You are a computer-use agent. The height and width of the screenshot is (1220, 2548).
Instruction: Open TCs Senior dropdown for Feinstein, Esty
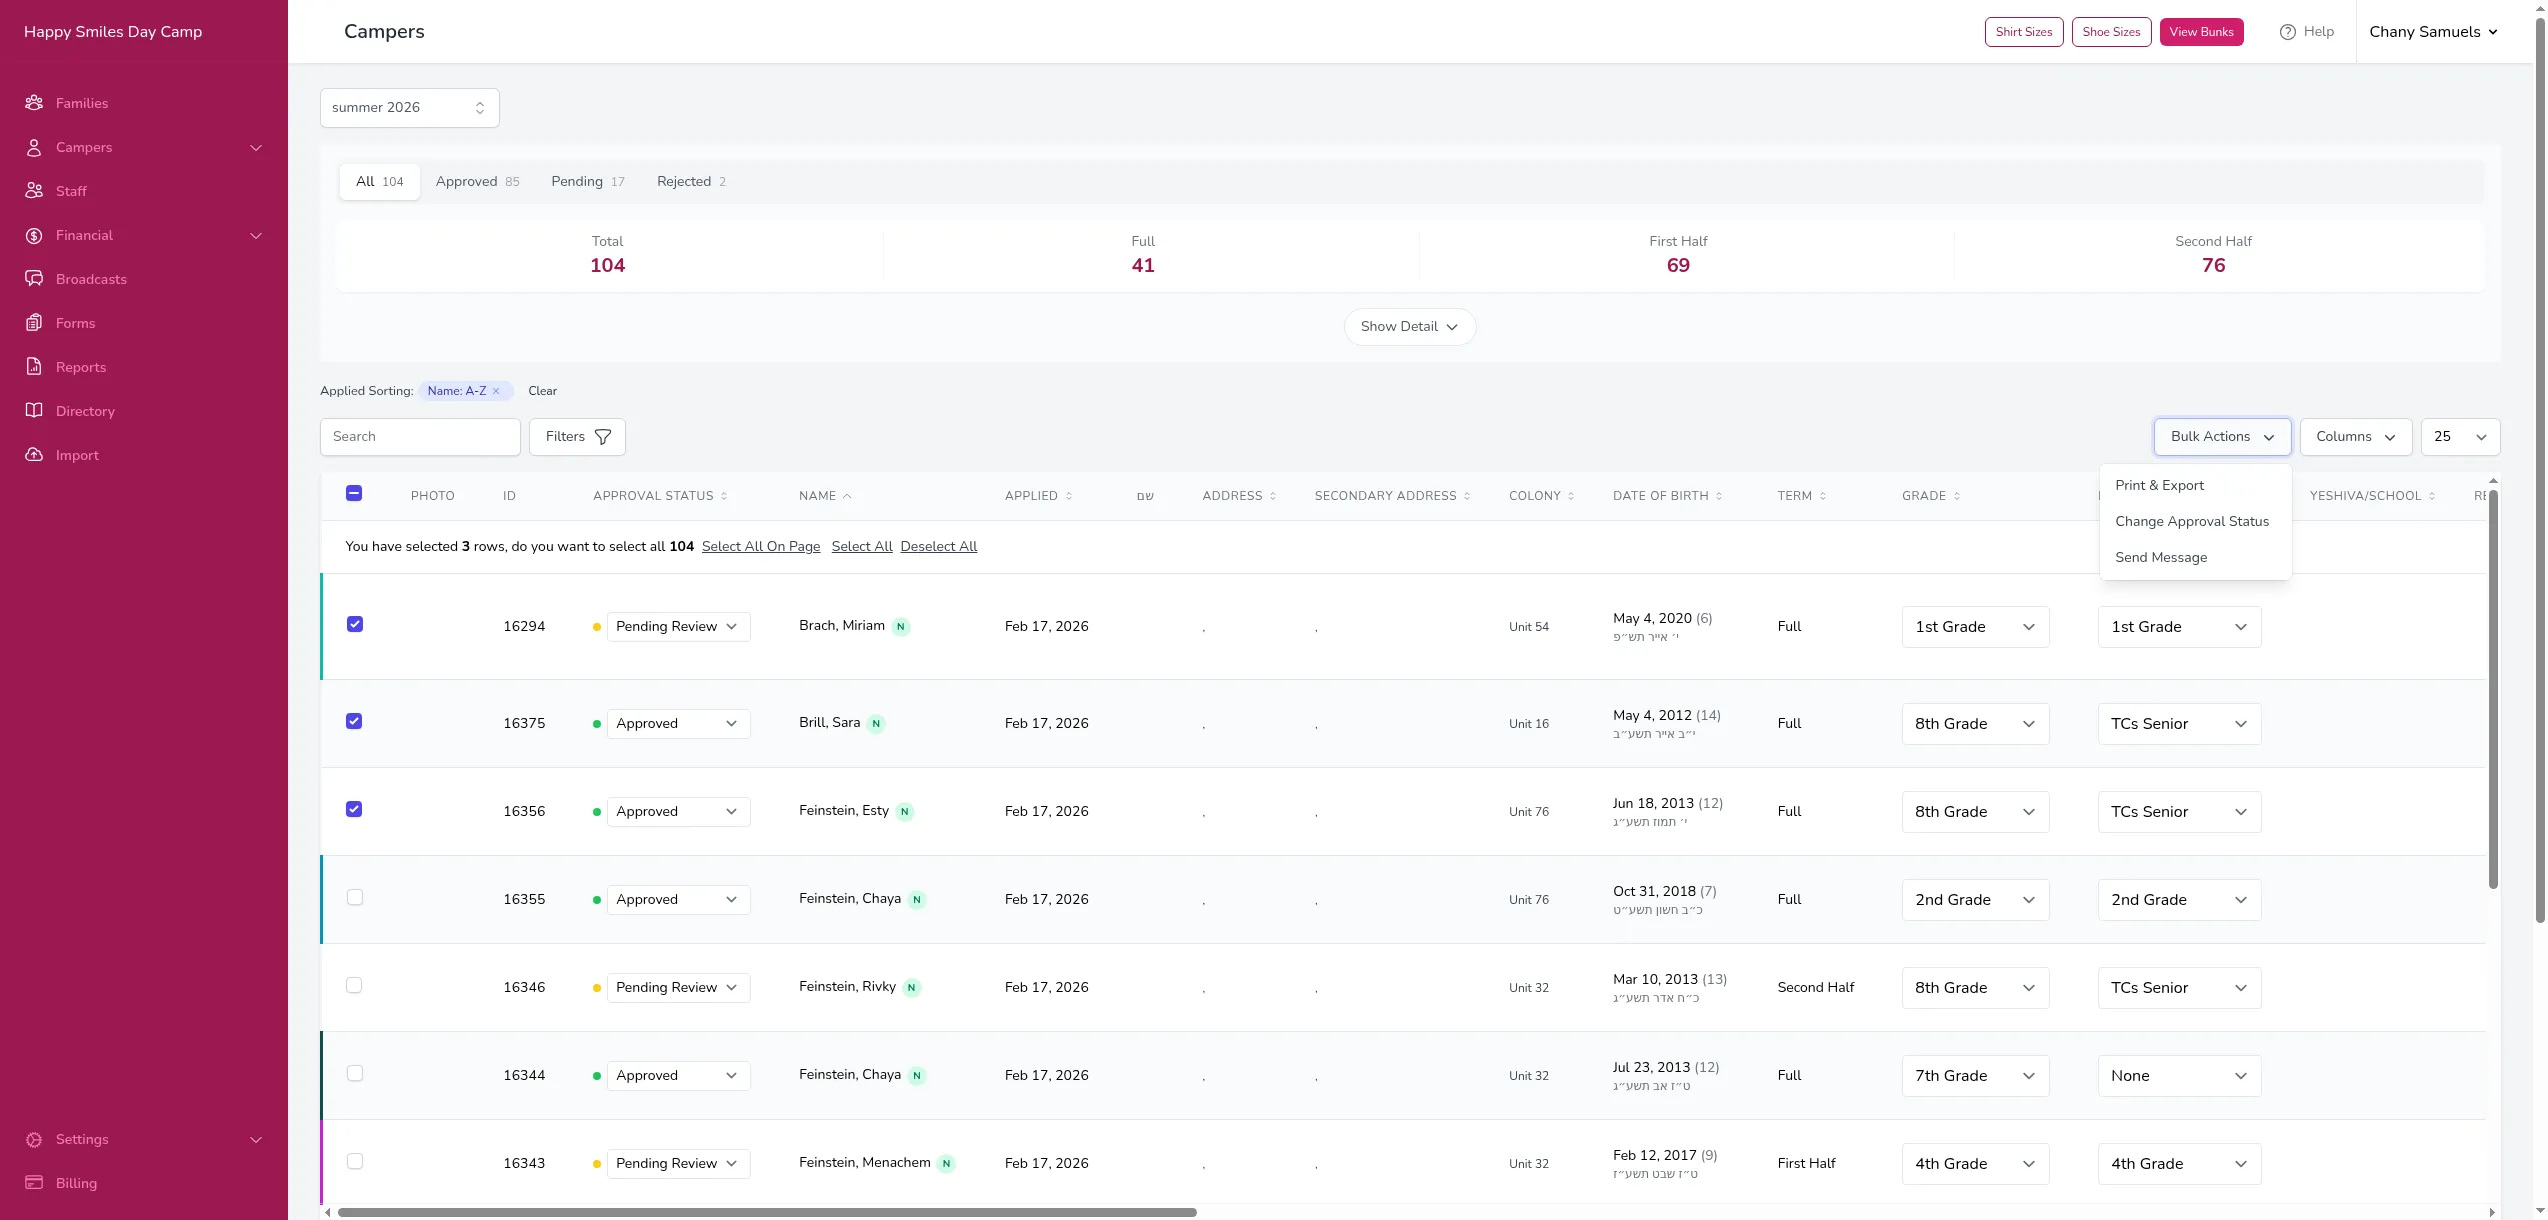[x=2179, y=812]
